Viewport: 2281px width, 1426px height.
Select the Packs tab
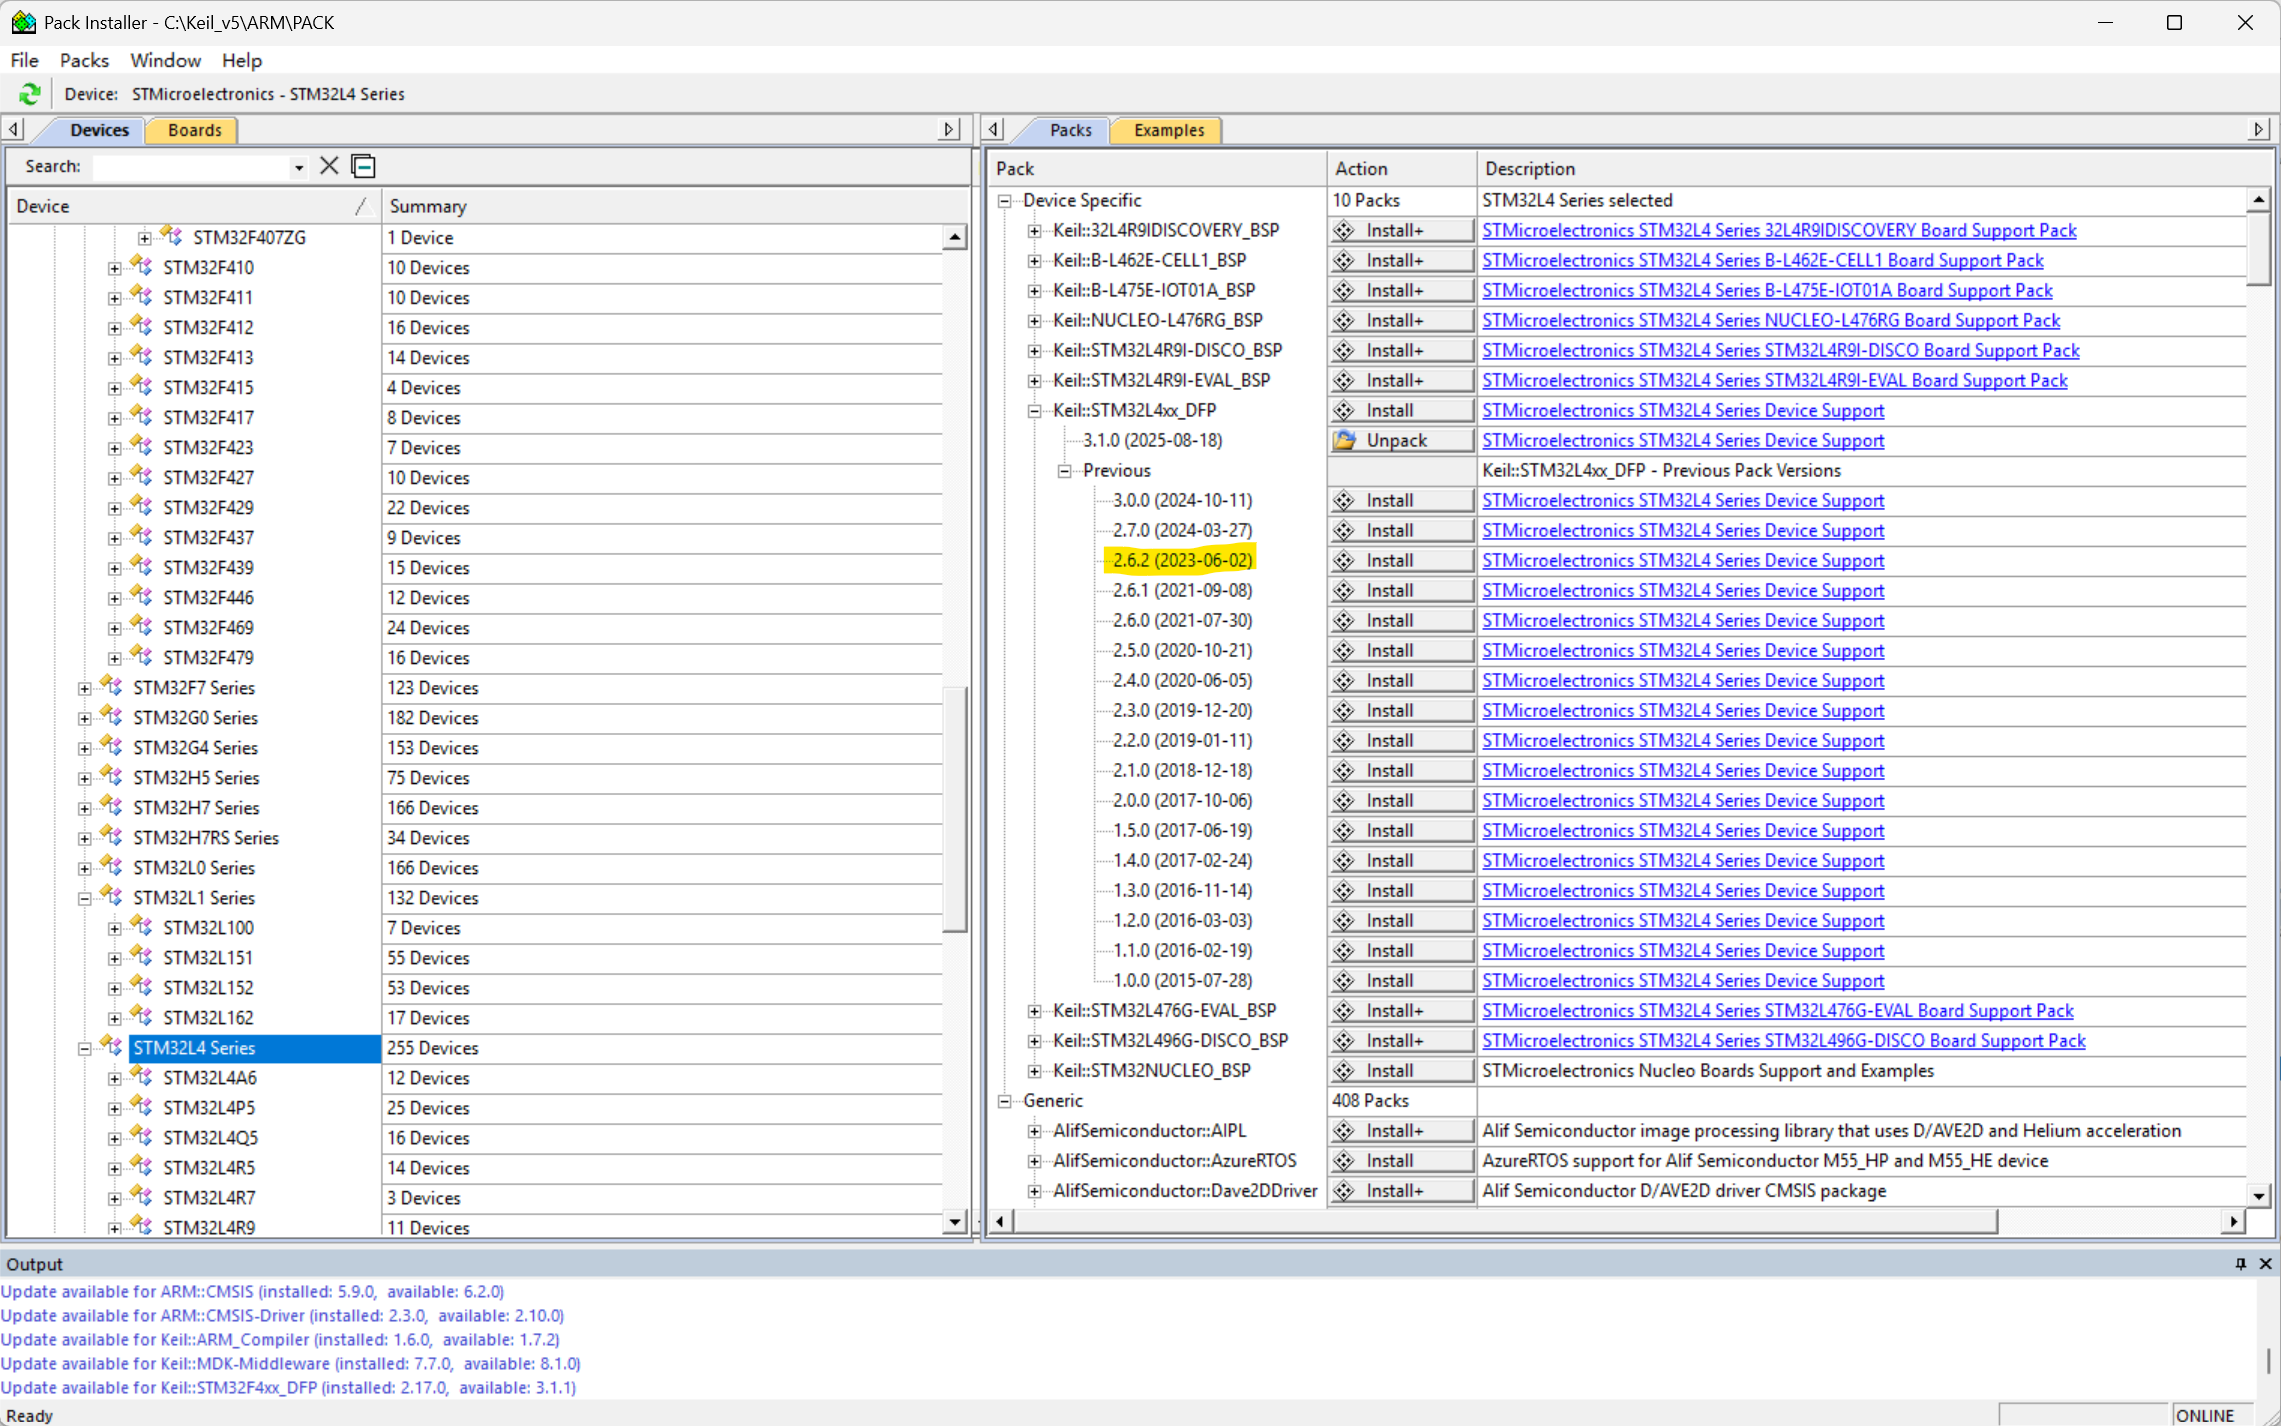tap(1069, 130)
